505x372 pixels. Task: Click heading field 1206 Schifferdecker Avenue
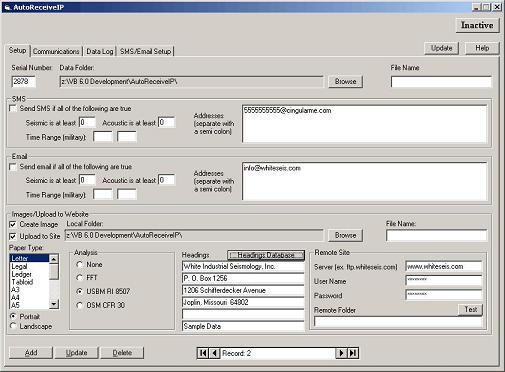click(x=243, y=290)
